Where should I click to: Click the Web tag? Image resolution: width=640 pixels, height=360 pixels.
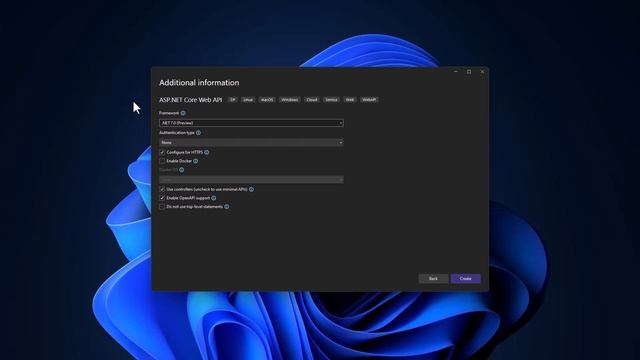coord(350,100)
